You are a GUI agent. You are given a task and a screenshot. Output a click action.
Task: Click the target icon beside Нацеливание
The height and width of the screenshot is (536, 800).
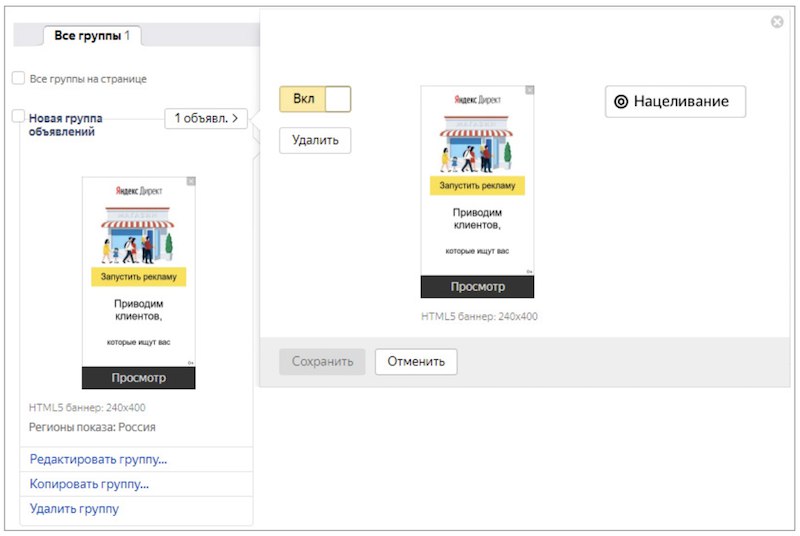620,101
